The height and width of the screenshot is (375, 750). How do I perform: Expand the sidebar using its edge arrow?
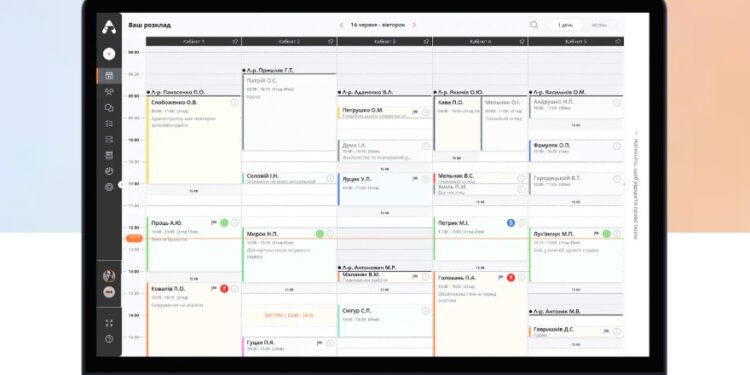[121, 184]
